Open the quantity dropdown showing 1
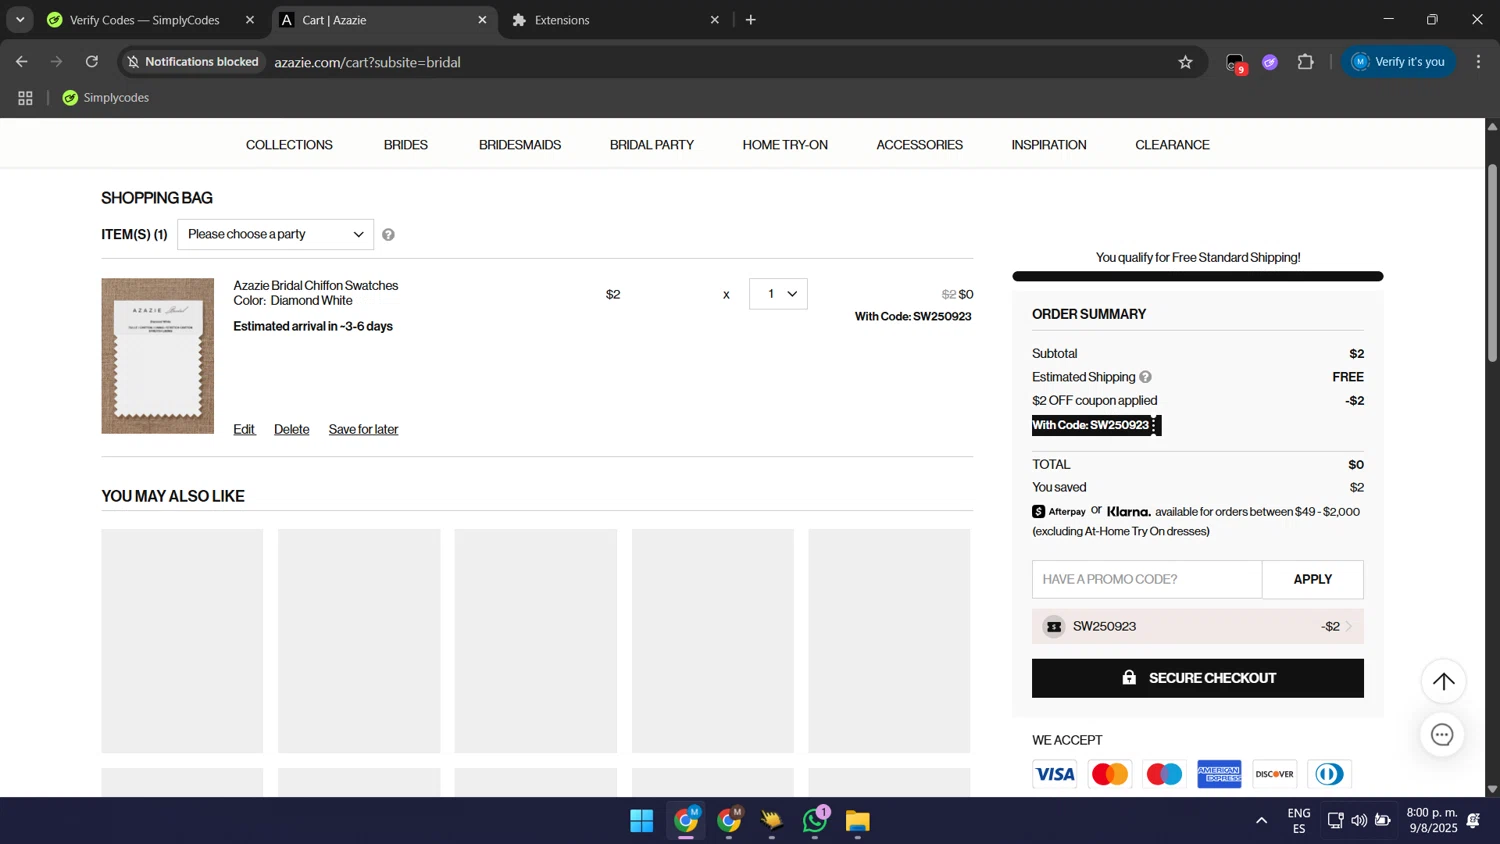This screenshot has width=1500, height=844. click(778, 294)
